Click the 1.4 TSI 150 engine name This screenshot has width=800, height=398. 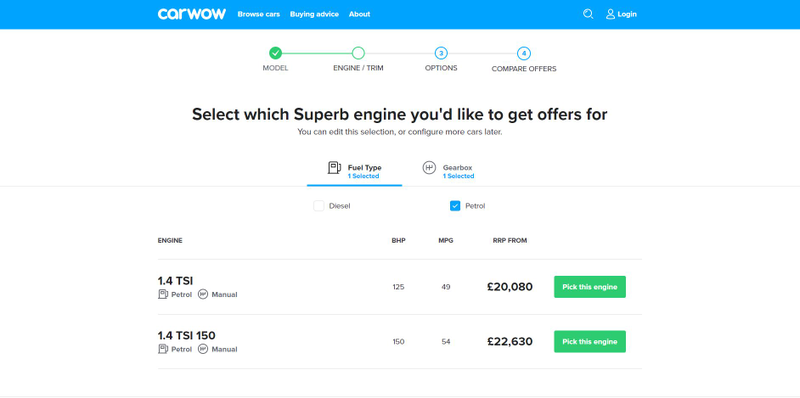click(x=187, y=335)
